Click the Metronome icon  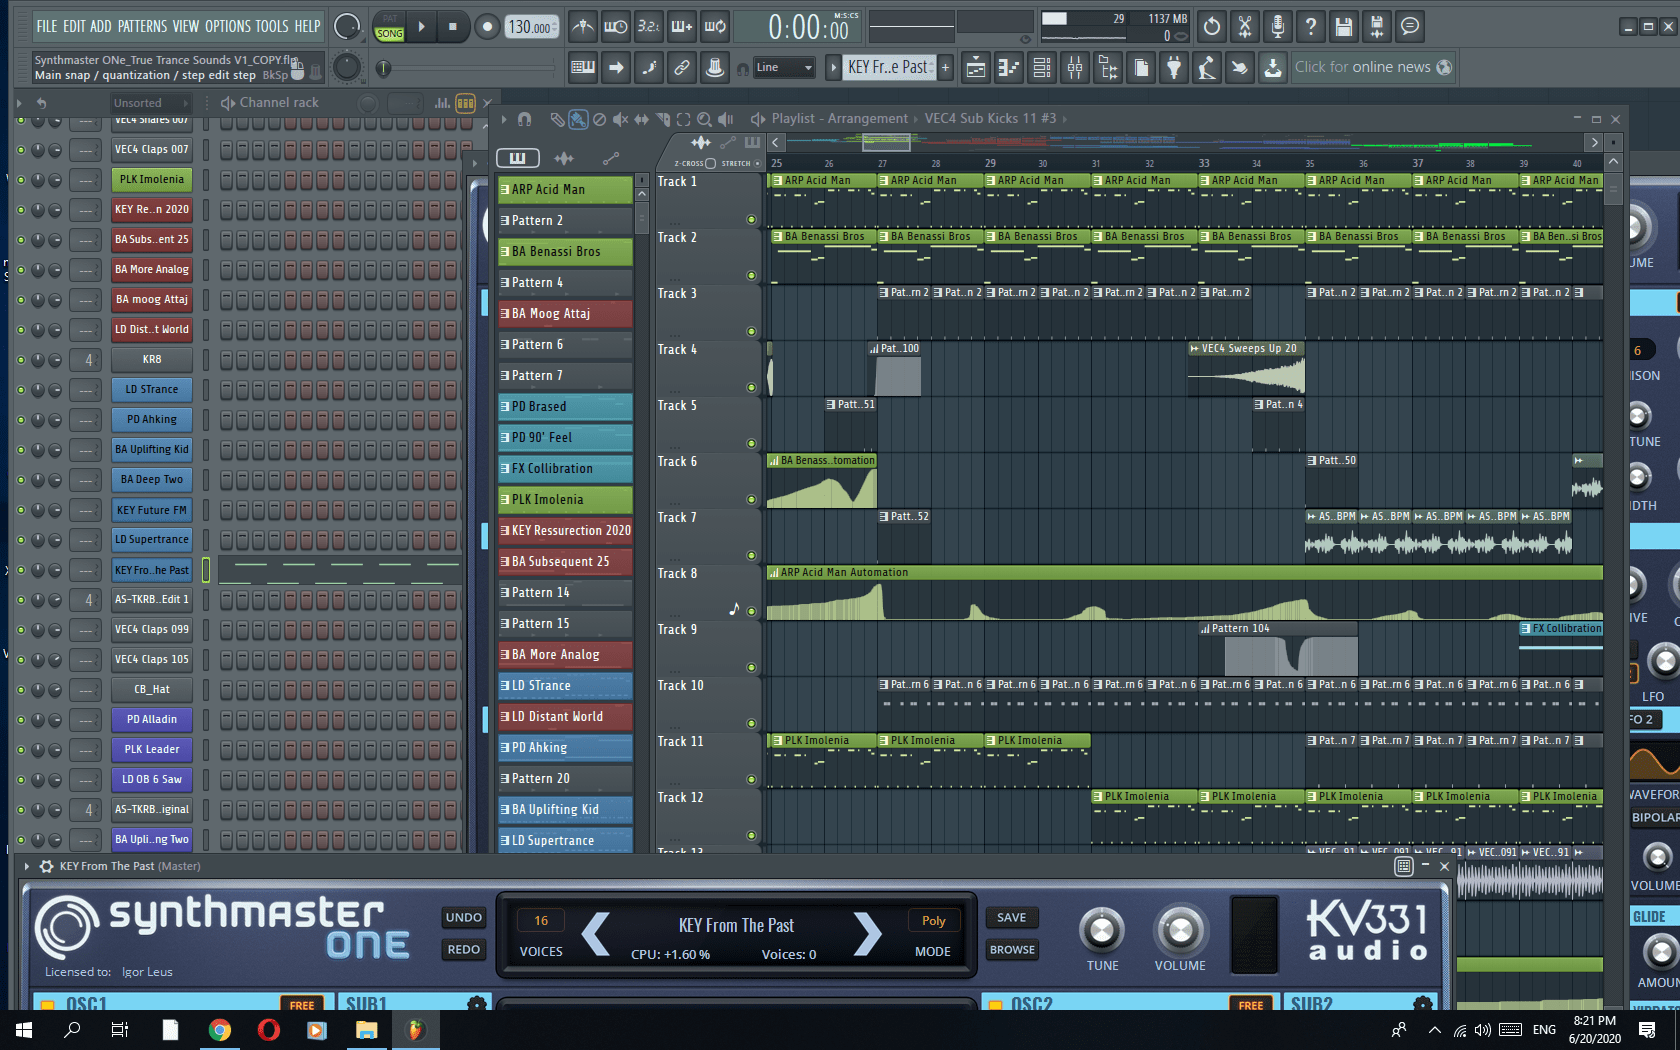coord(582,26)
